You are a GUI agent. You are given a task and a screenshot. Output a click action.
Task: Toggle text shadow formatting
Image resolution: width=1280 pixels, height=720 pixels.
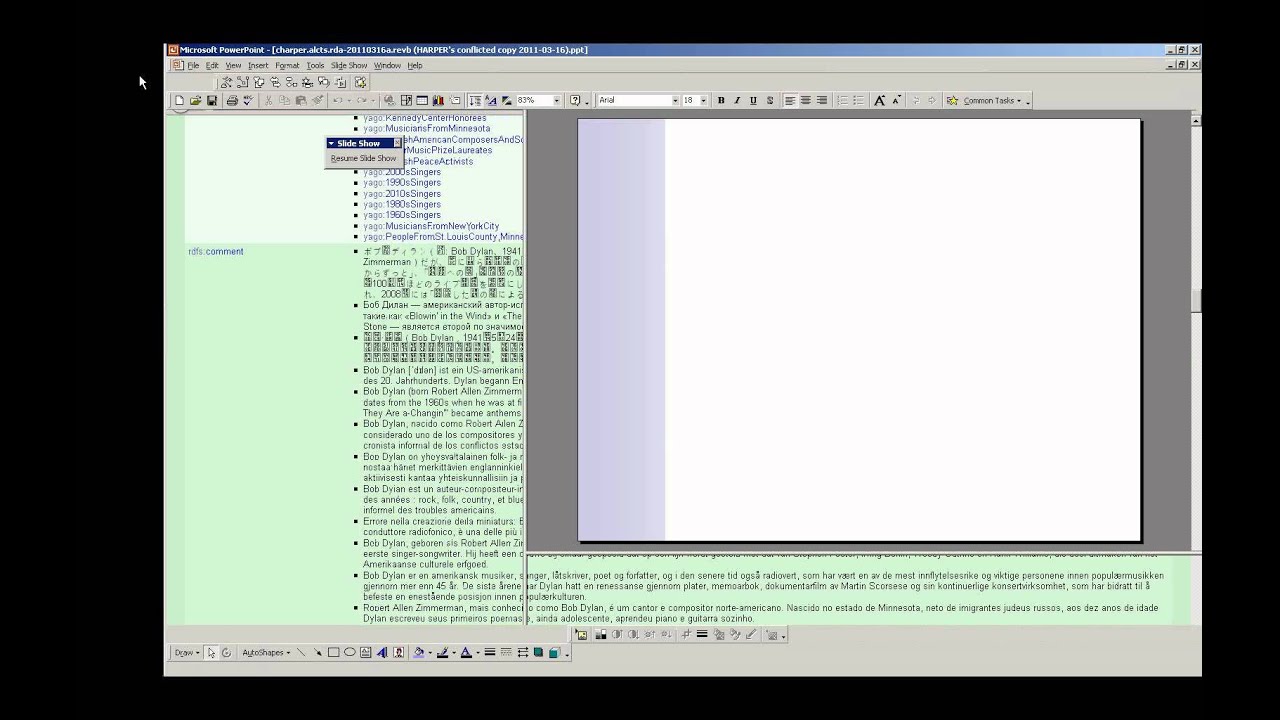pyautogui.click(x=769, y=100)
